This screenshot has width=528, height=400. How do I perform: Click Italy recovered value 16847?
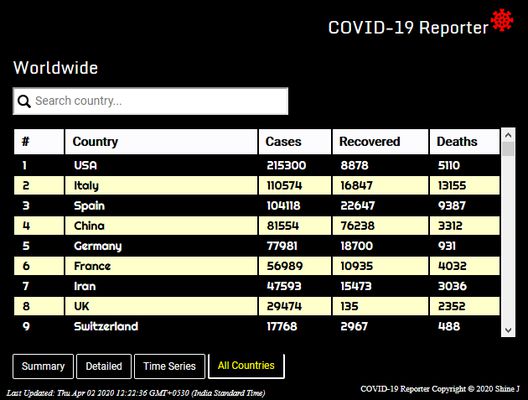click(x=356, y=186)
